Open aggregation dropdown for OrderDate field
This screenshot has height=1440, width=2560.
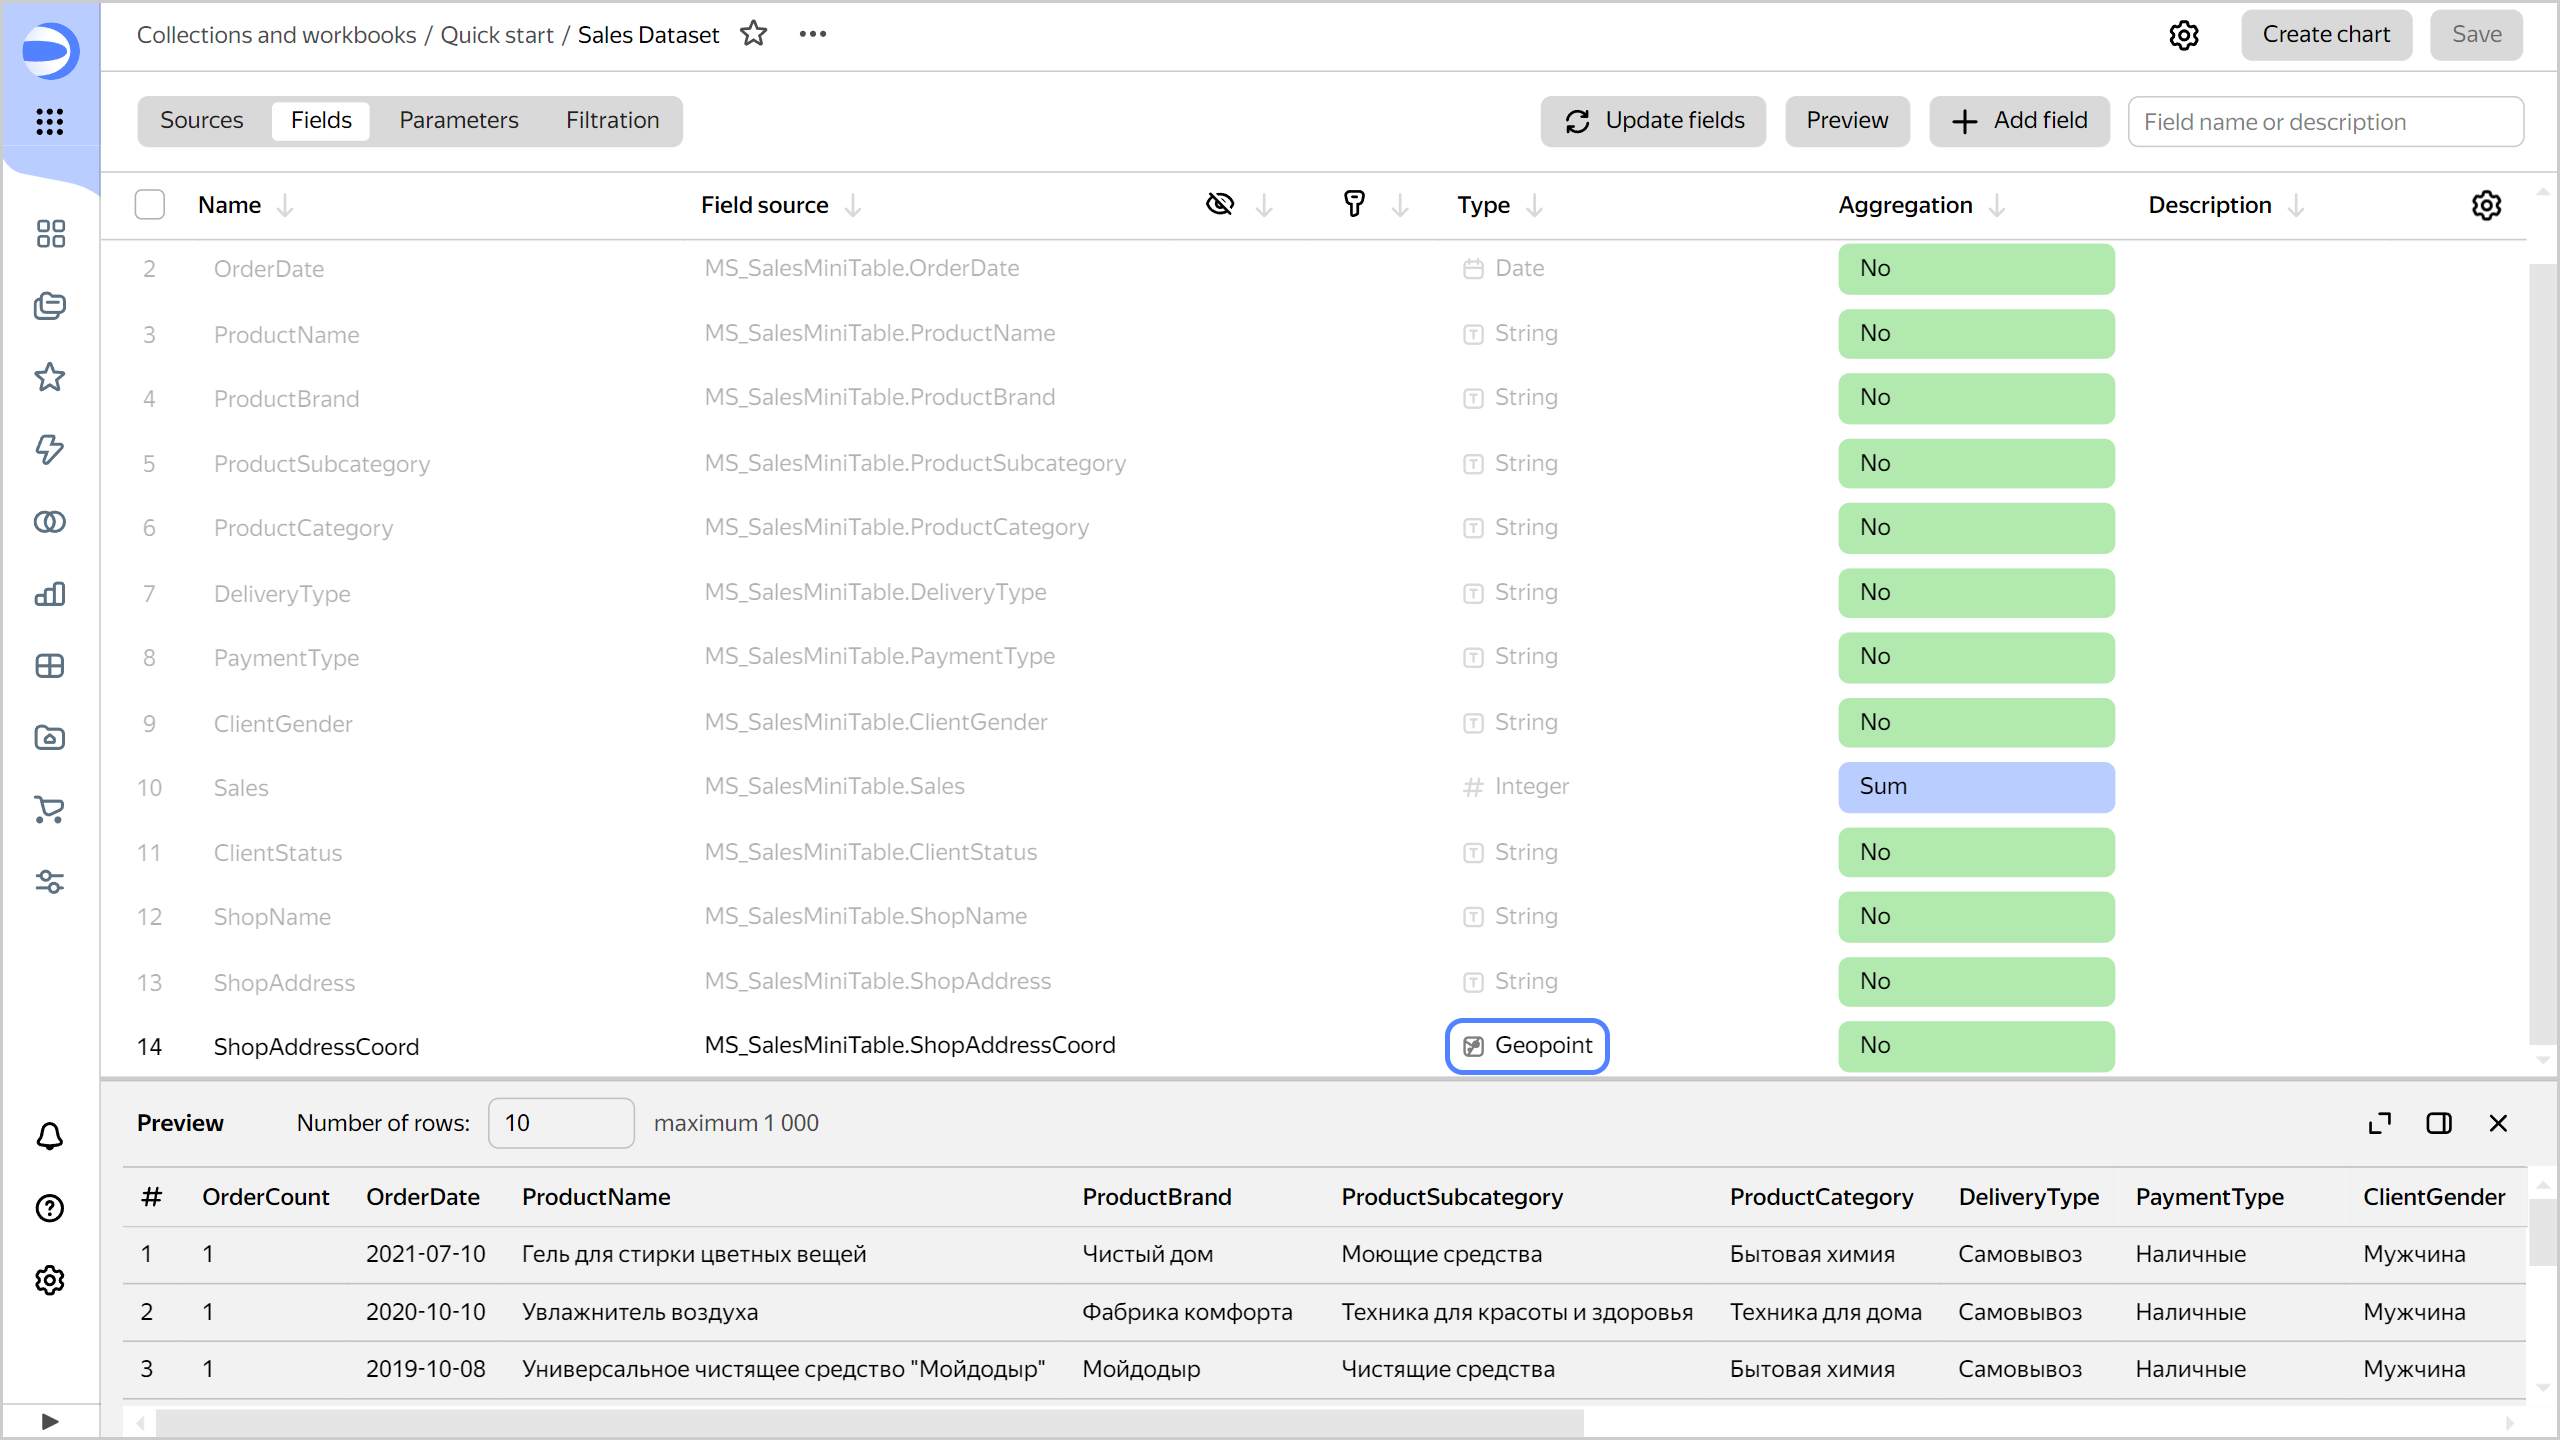(x=1975, y=268)
